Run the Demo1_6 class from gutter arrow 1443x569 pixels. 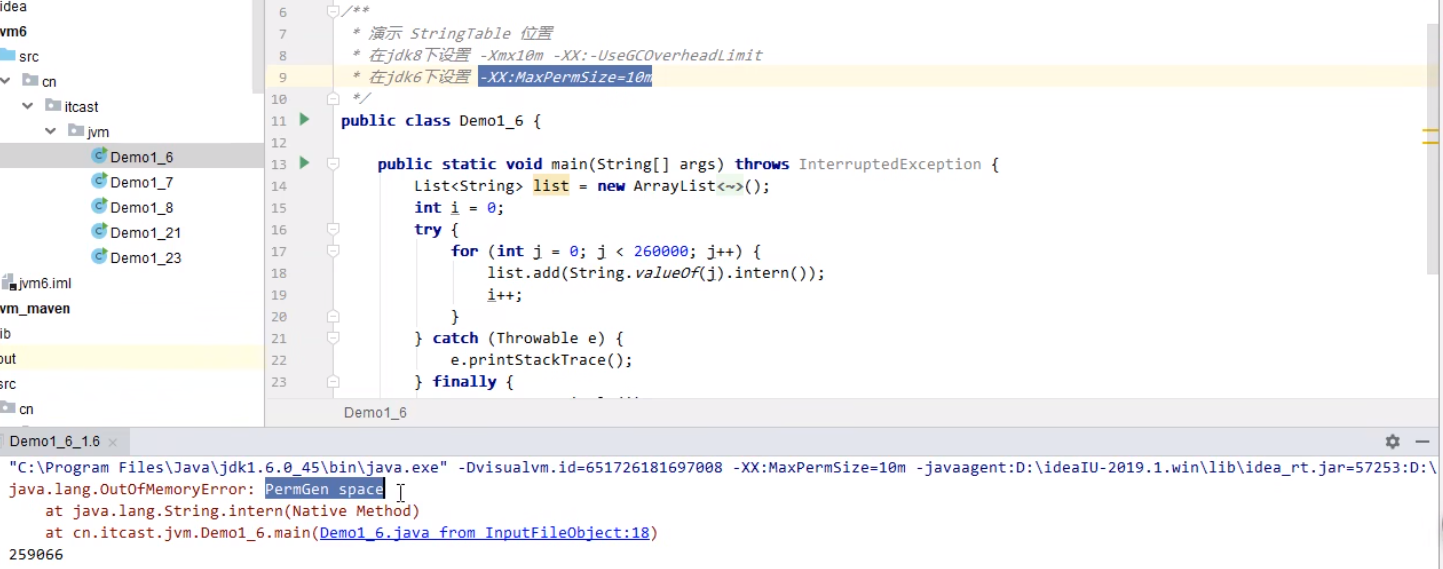[305, 120]
